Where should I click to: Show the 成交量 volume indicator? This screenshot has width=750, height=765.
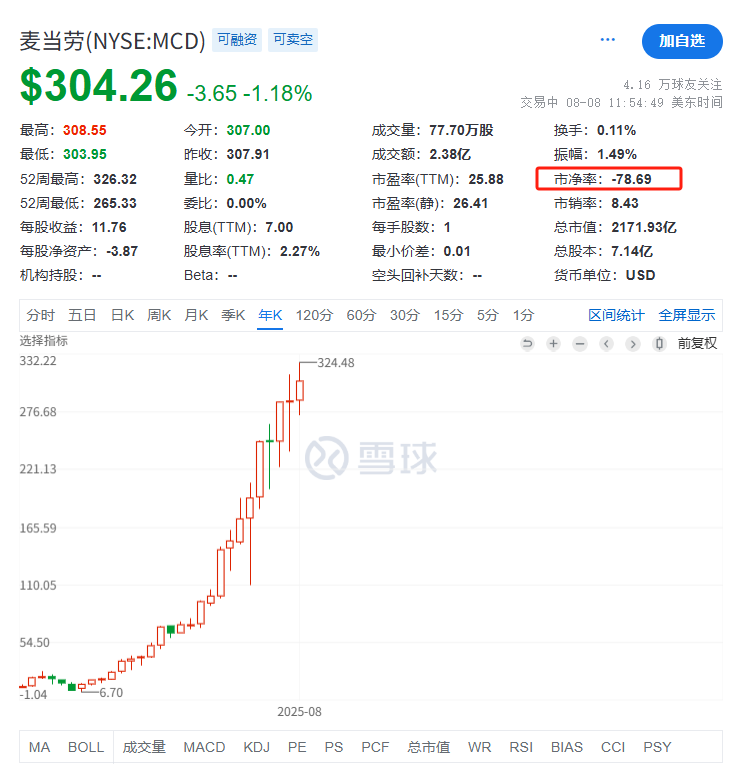[144, 747]
